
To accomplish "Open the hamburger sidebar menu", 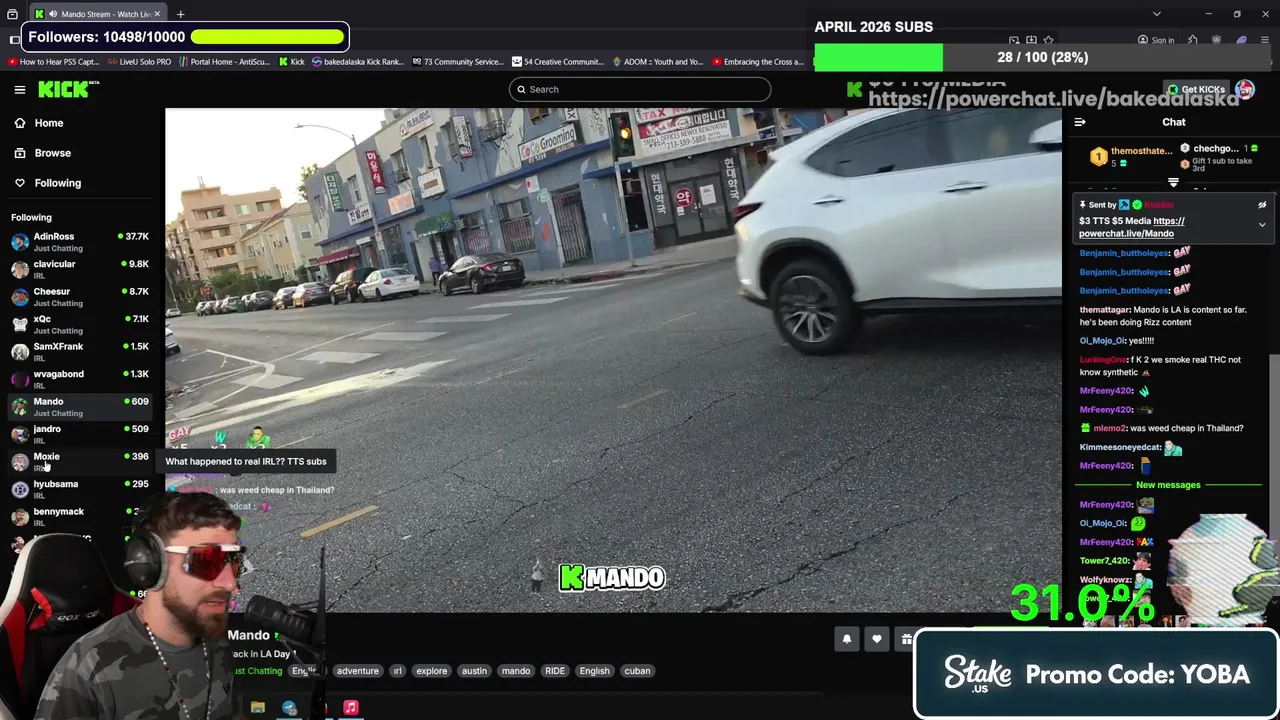I will (19, 90).
